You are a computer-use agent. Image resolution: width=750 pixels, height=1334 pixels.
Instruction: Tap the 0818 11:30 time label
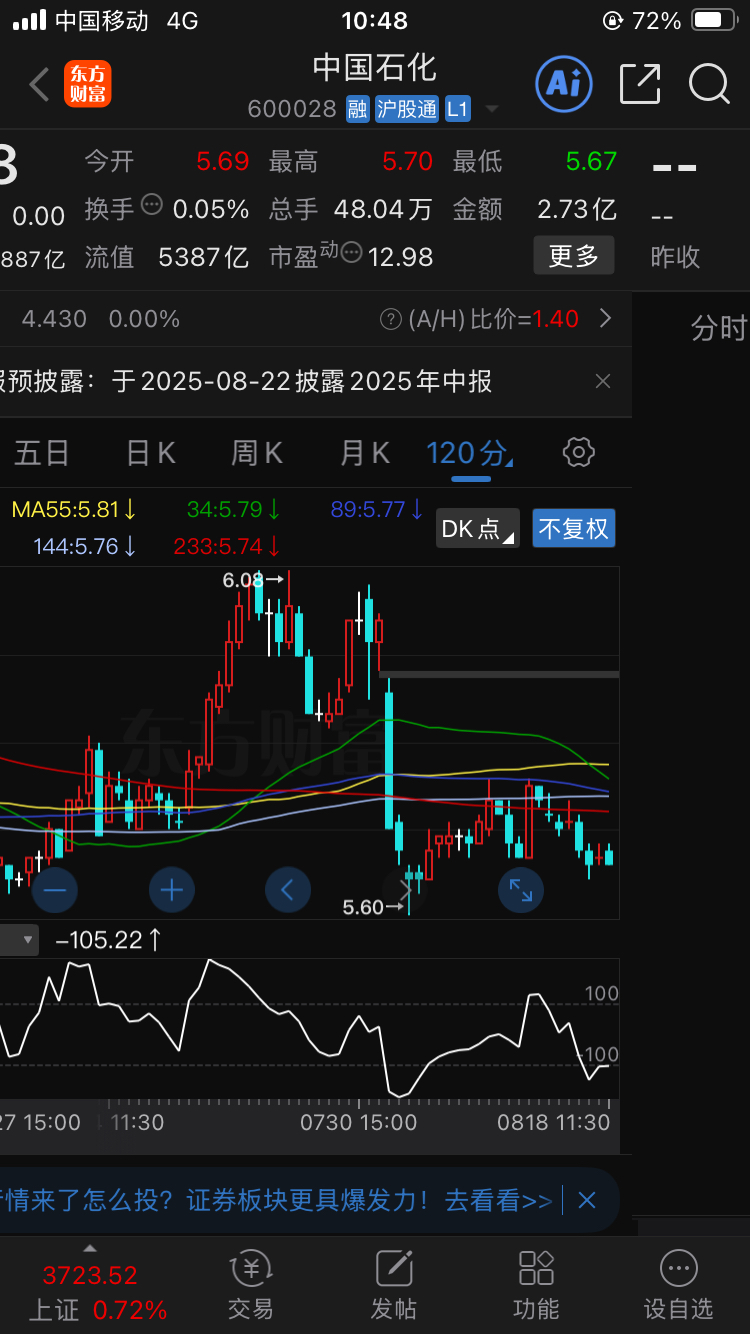[x=554, y=1122]
